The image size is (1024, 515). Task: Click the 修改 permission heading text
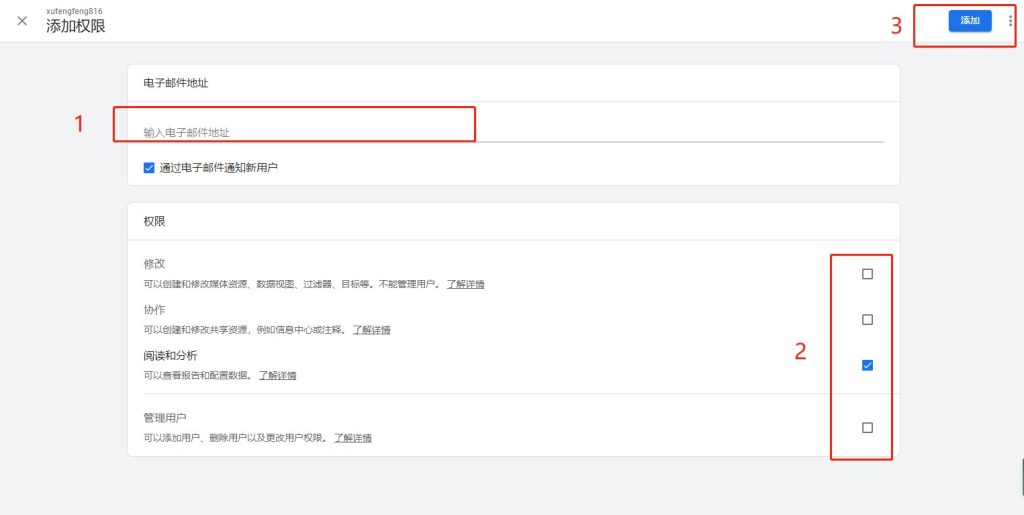pyautogui.click(x=154, y=264)
